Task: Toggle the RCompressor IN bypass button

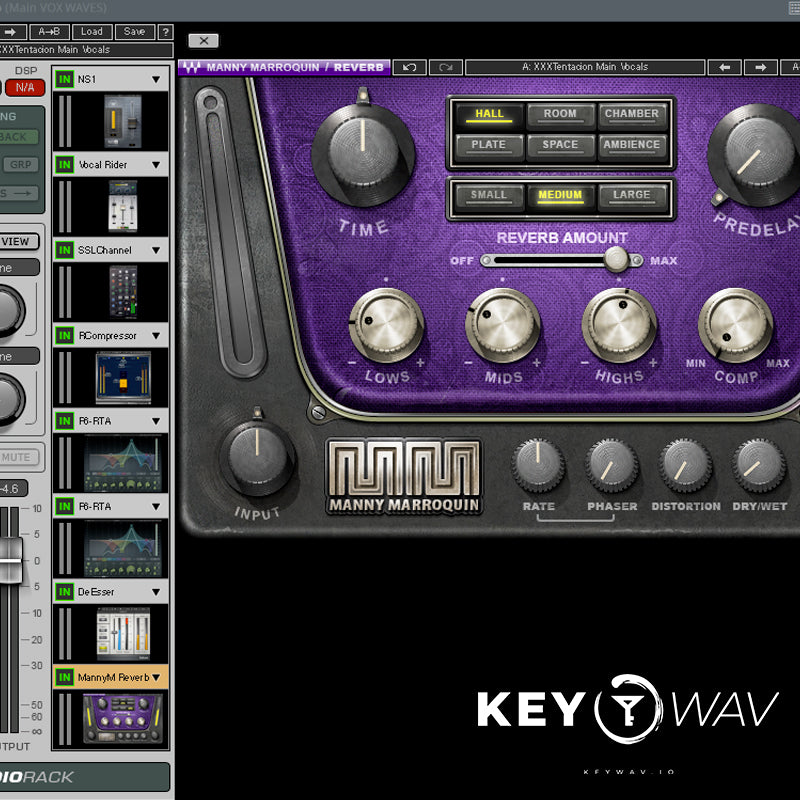Action: point(64,335)
